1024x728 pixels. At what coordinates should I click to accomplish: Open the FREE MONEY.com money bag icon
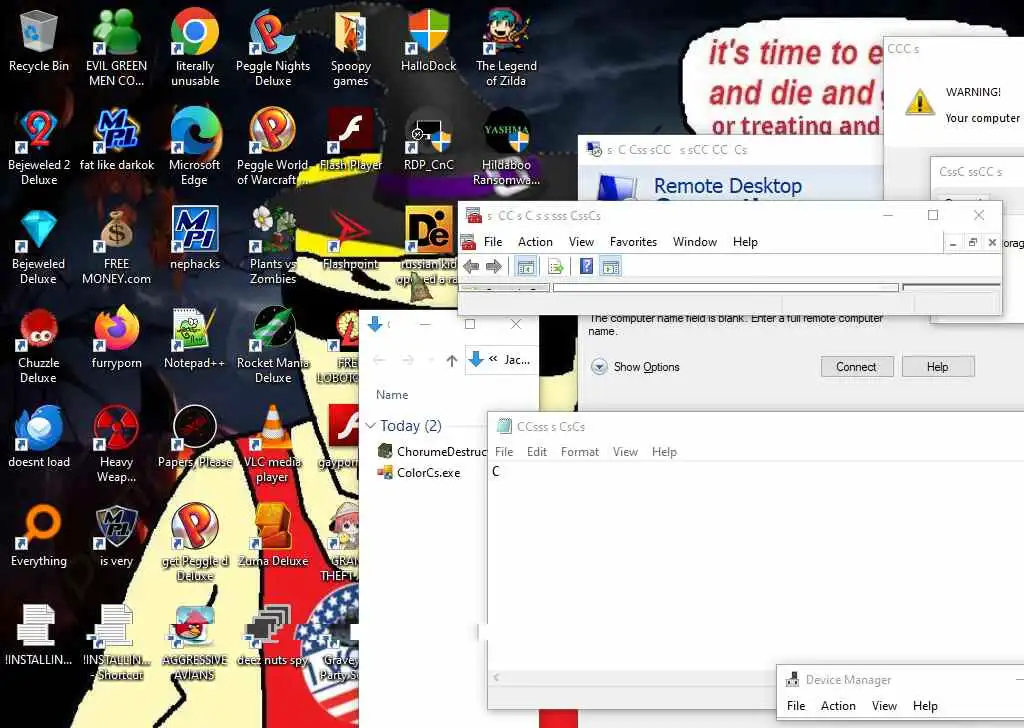tap(116, 245)
